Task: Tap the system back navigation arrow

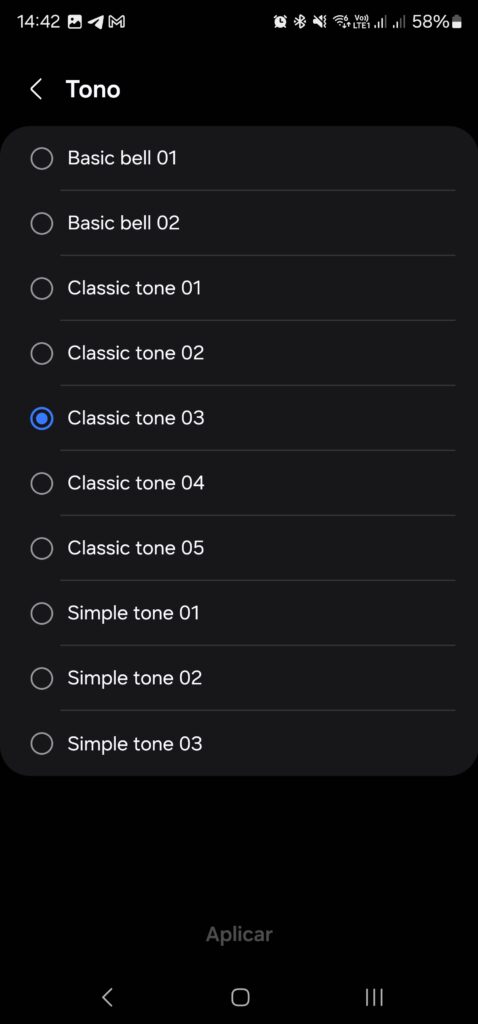Action: tap(108, 997)
